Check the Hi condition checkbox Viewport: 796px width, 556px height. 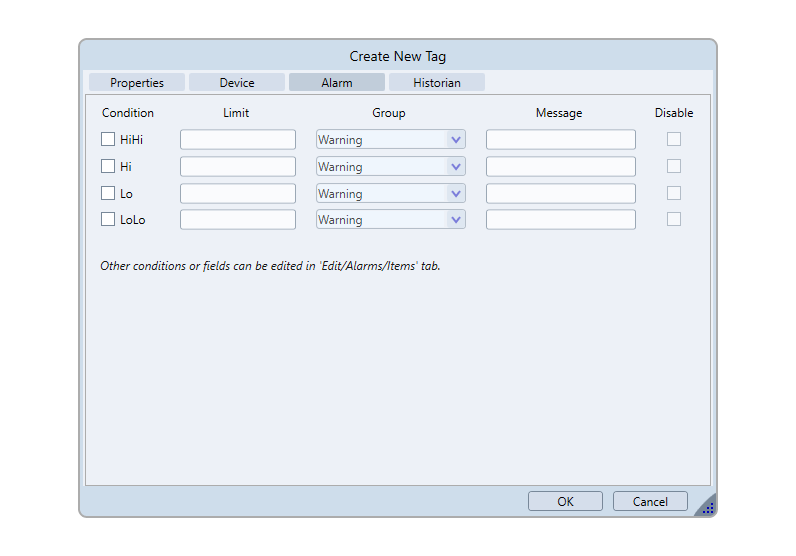[108, 167]
